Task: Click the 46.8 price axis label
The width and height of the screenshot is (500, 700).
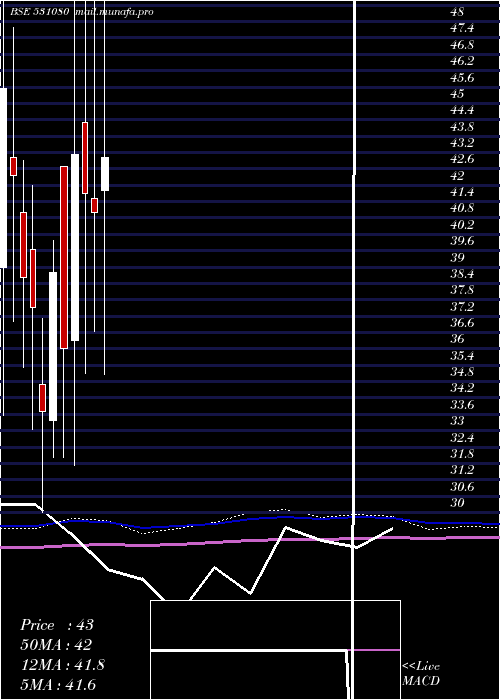Action: click(x=462, y=45)
